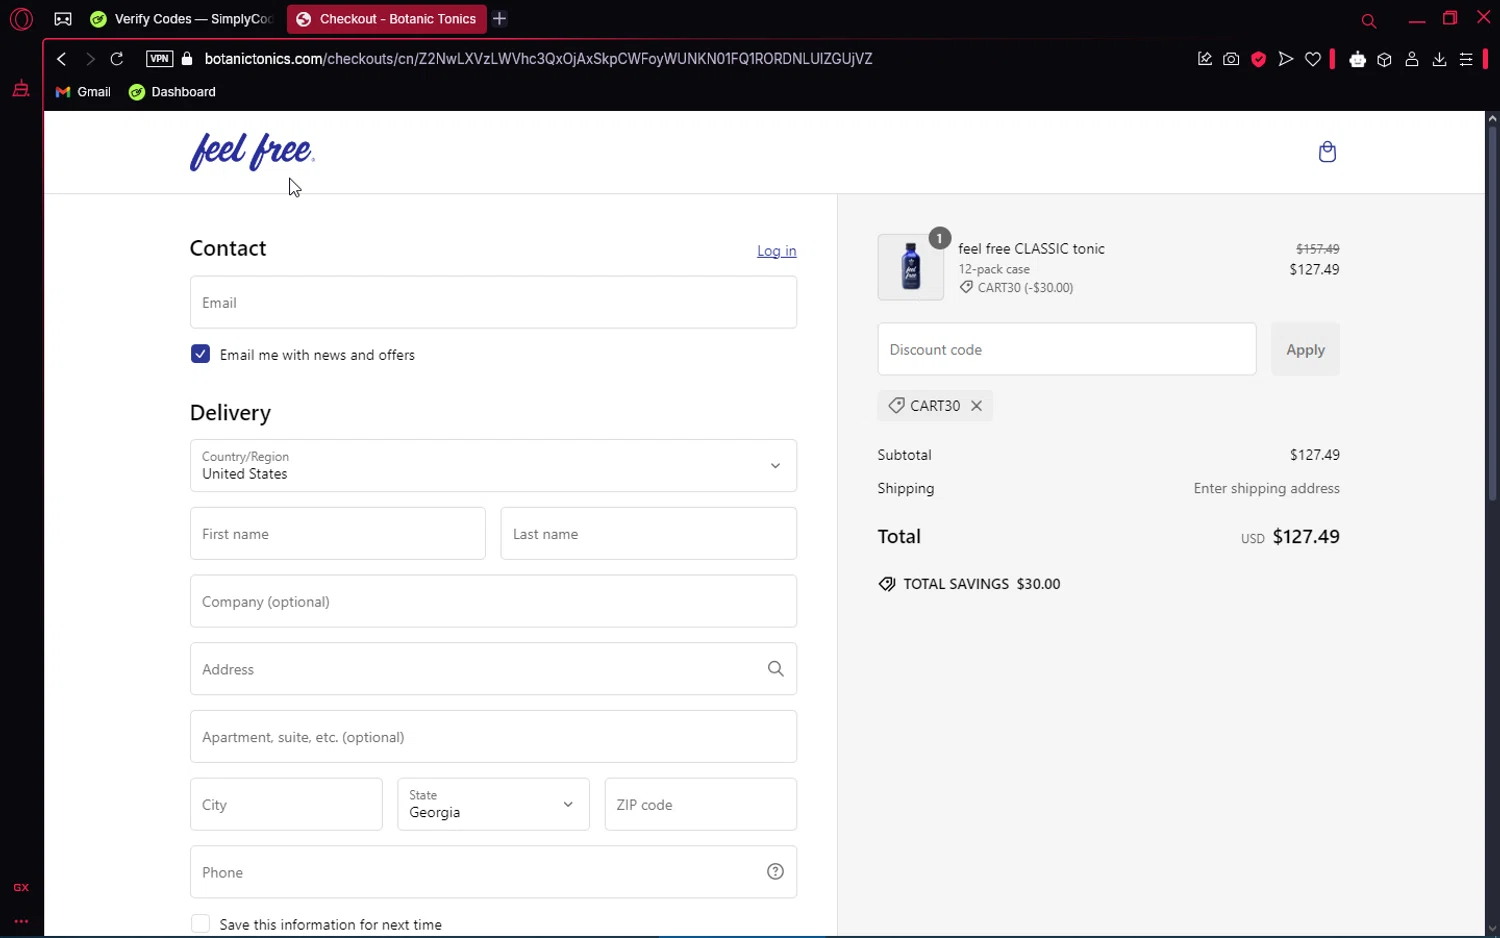This screenshot has width=1500, height=938.
Task: Open the extensions cube icon
Action: tap(1385, 59)
